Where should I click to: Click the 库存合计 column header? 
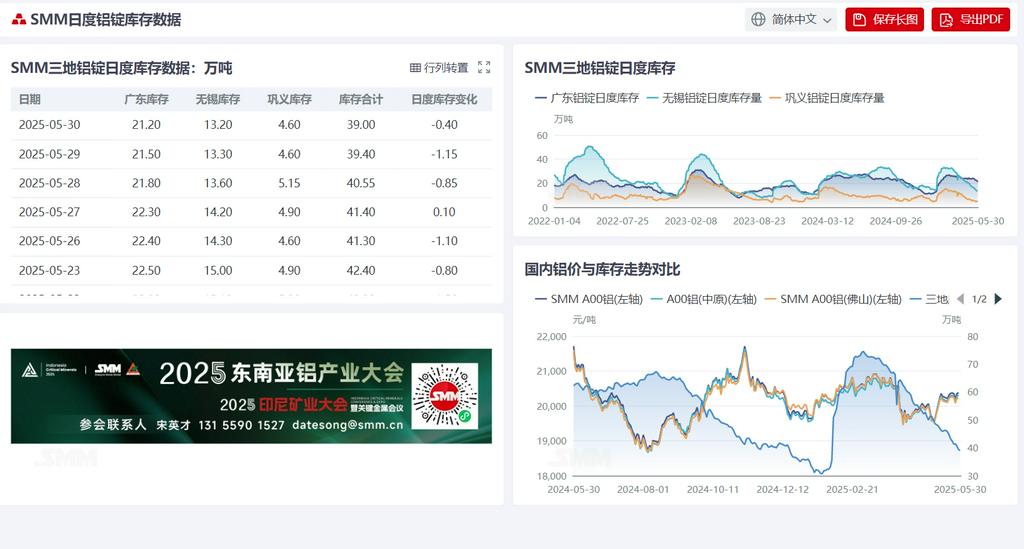pos(360,99)
